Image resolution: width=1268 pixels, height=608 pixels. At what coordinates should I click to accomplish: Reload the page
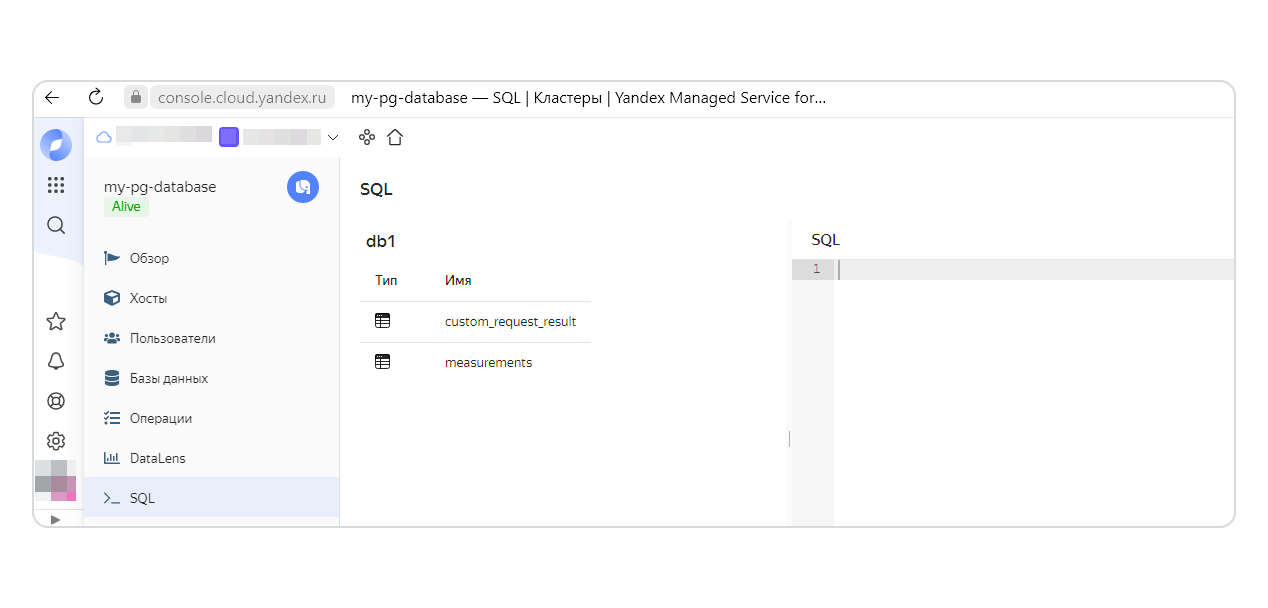coord(96,97)
